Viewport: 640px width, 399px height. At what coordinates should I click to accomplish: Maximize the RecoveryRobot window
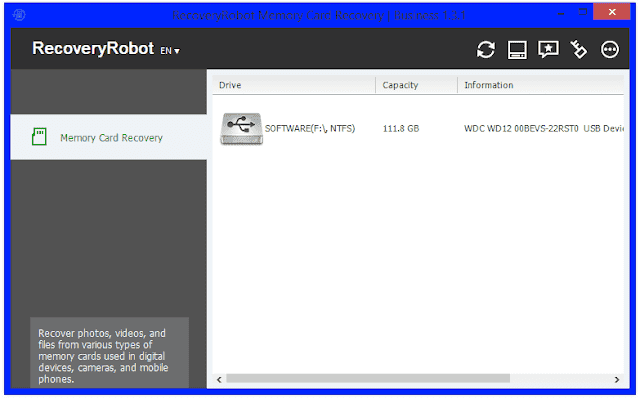[x=583, y=12]
